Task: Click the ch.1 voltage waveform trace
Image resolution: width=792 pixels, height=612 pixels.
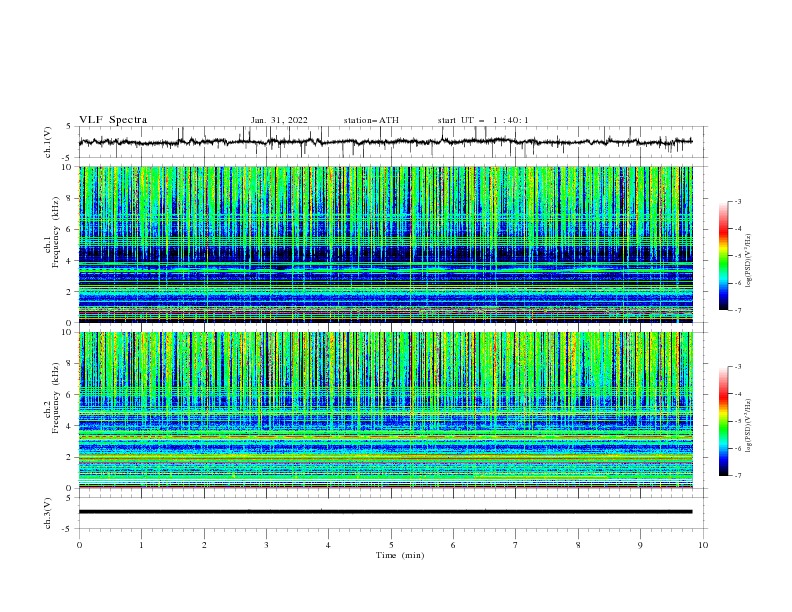Action: click(385, 142)
